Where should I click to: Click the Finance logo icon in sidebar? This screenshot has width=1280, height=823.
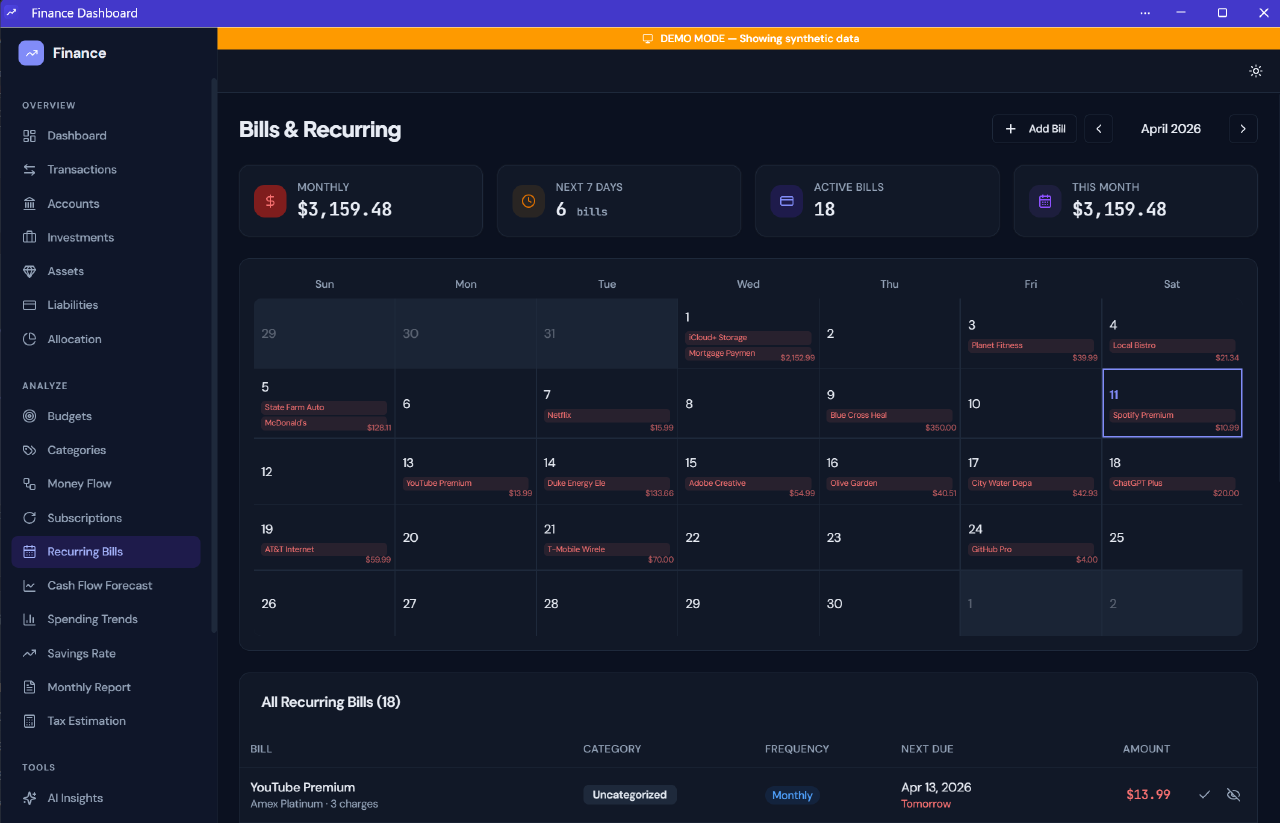[x=31, y=53]
